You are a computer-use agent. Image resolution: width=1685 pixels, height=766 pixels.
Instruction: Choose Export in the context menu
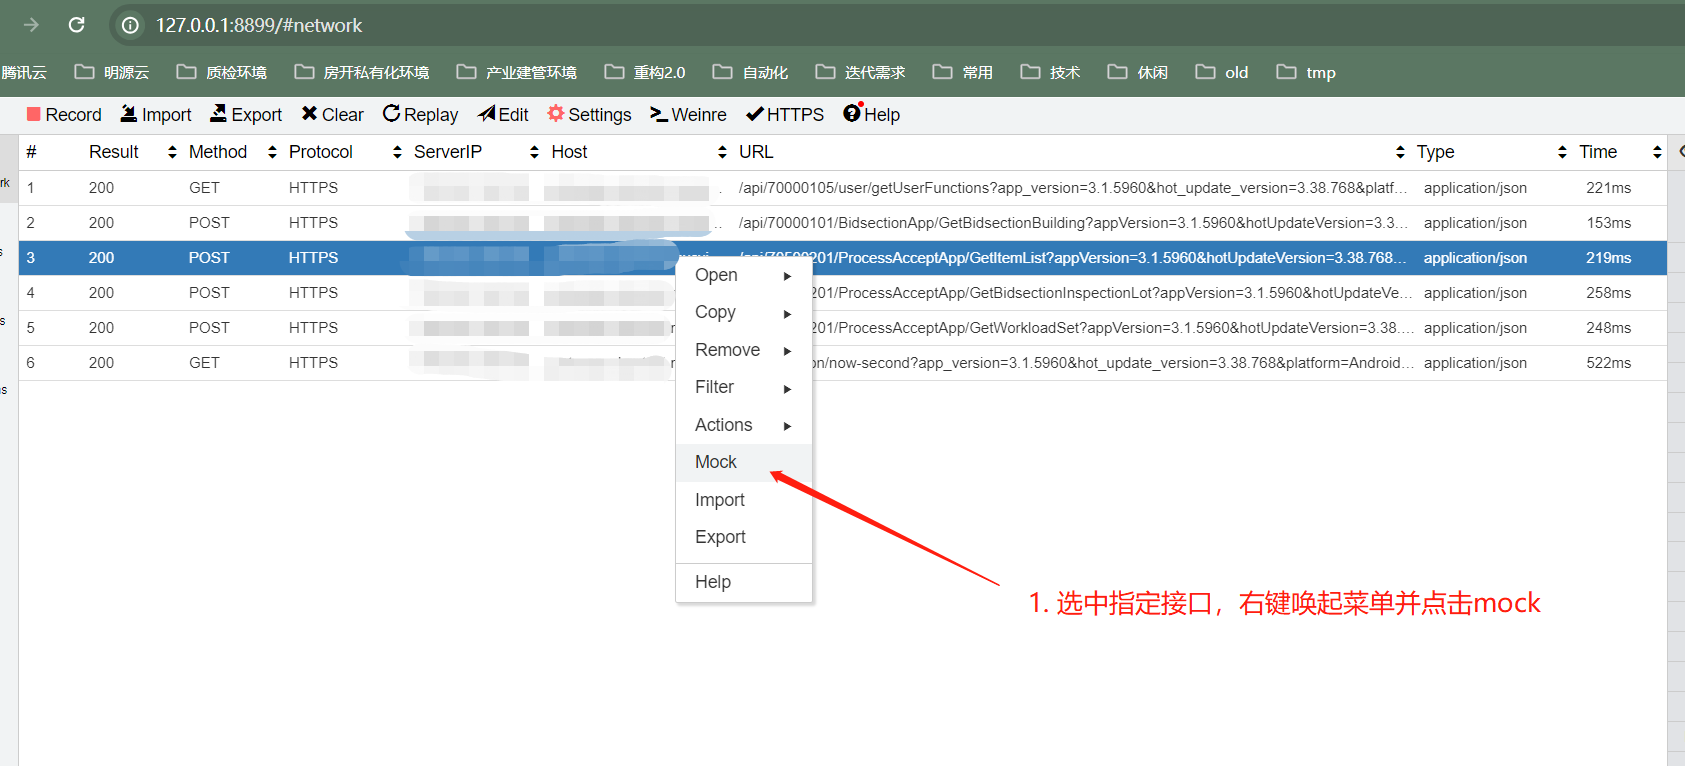pos(744,537)
